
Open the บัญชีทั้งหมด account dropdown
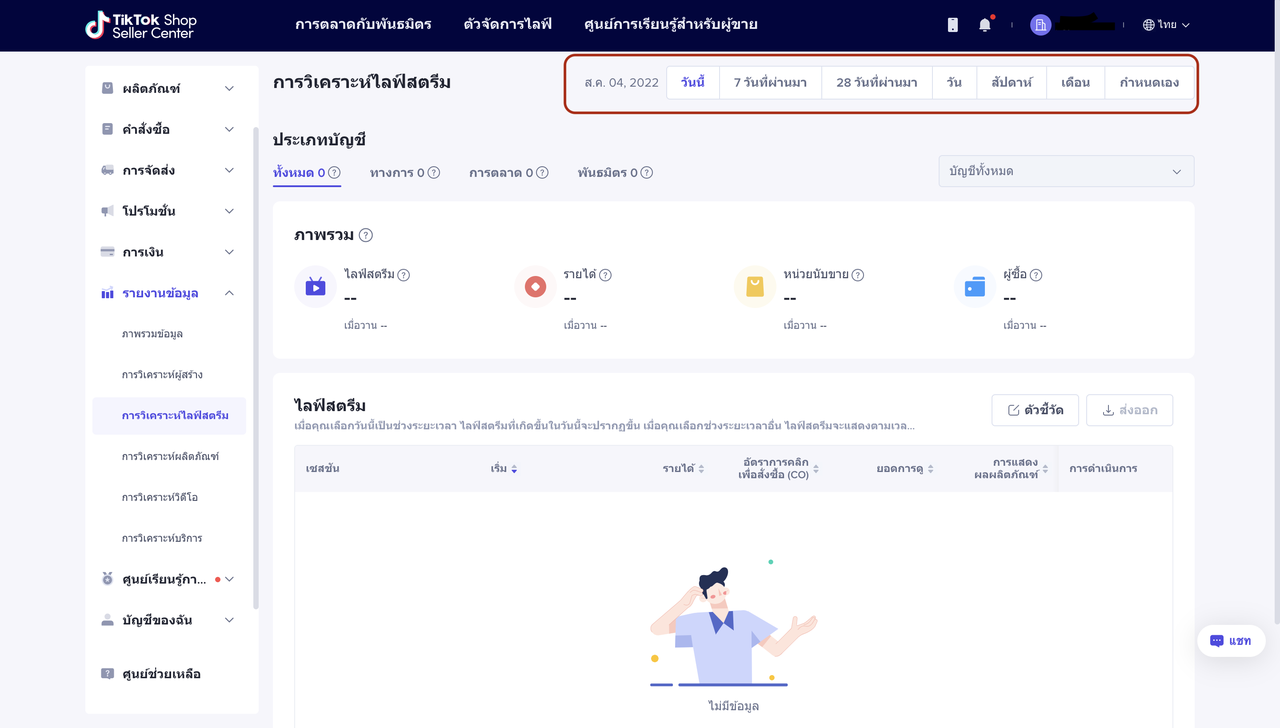tap(1065, 171)
